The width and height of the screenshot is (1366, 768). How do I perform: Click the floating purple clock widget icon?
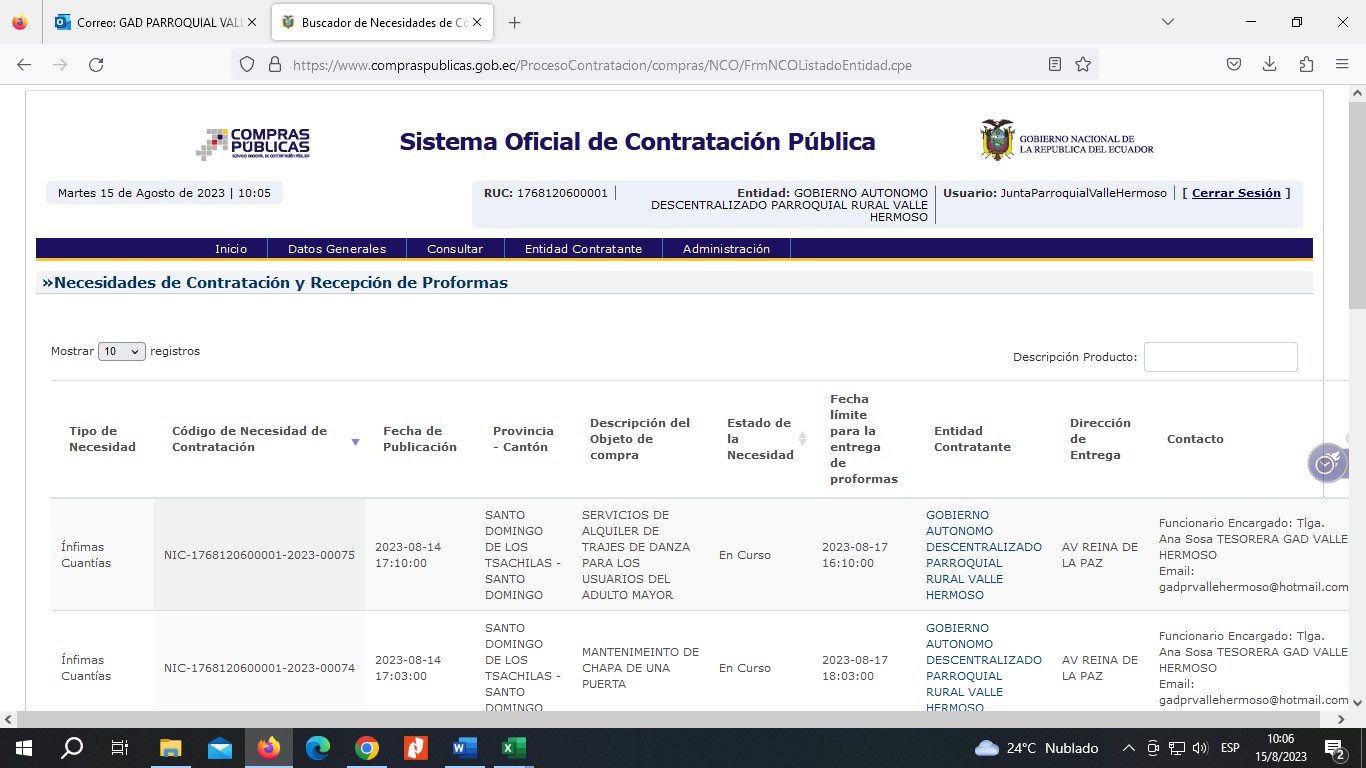pyautogui.click(x=1326, y=463)
